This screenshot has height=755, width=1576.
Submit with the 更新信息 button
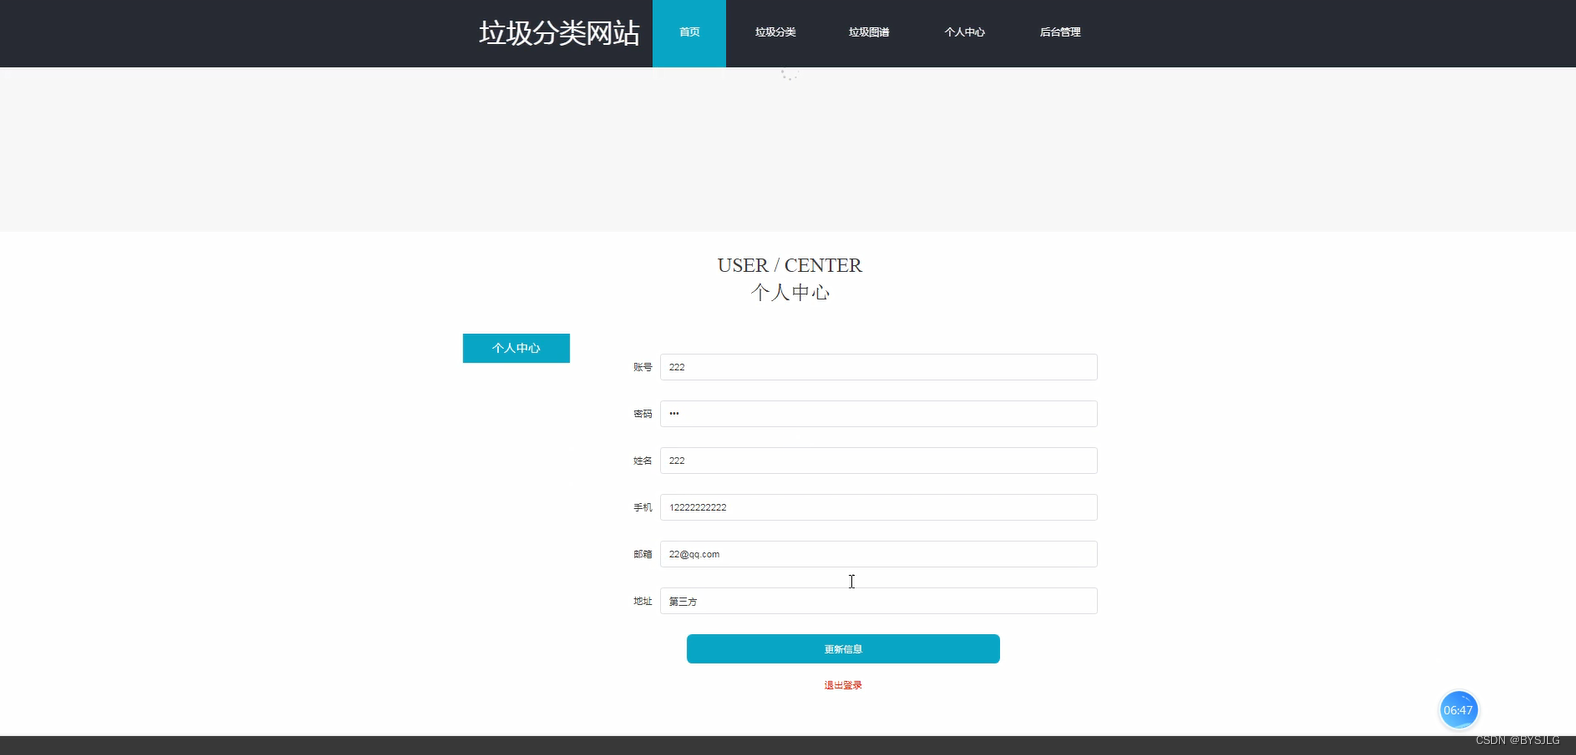[843, 649]
